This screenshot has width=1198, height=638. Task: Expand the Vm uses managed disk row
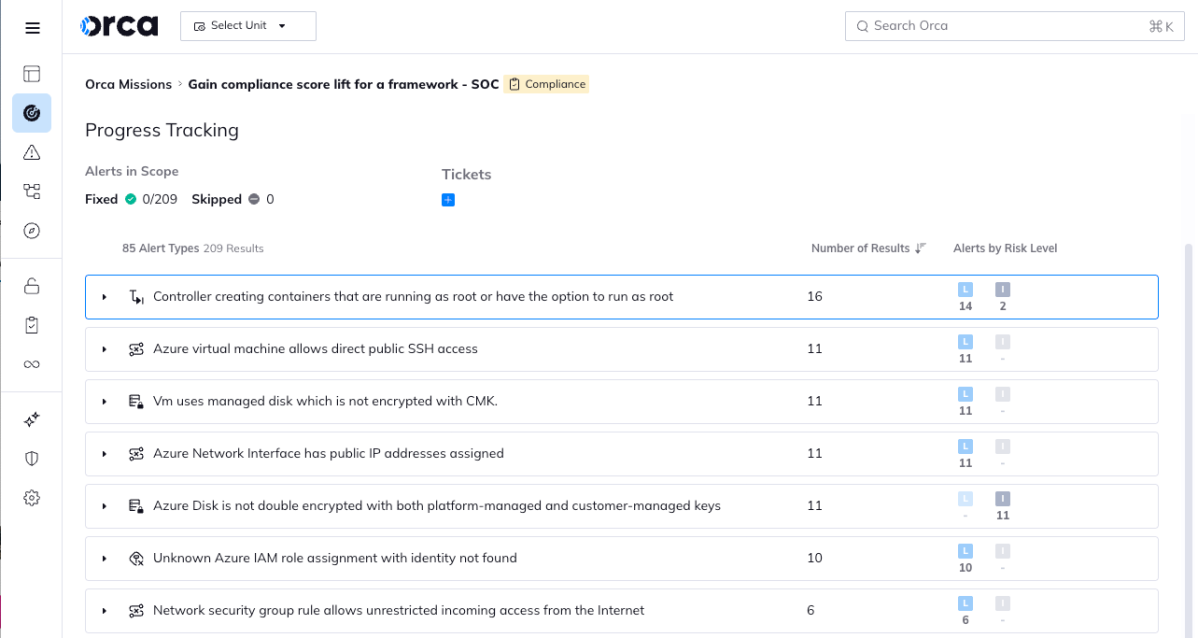[x=104, y=401]
